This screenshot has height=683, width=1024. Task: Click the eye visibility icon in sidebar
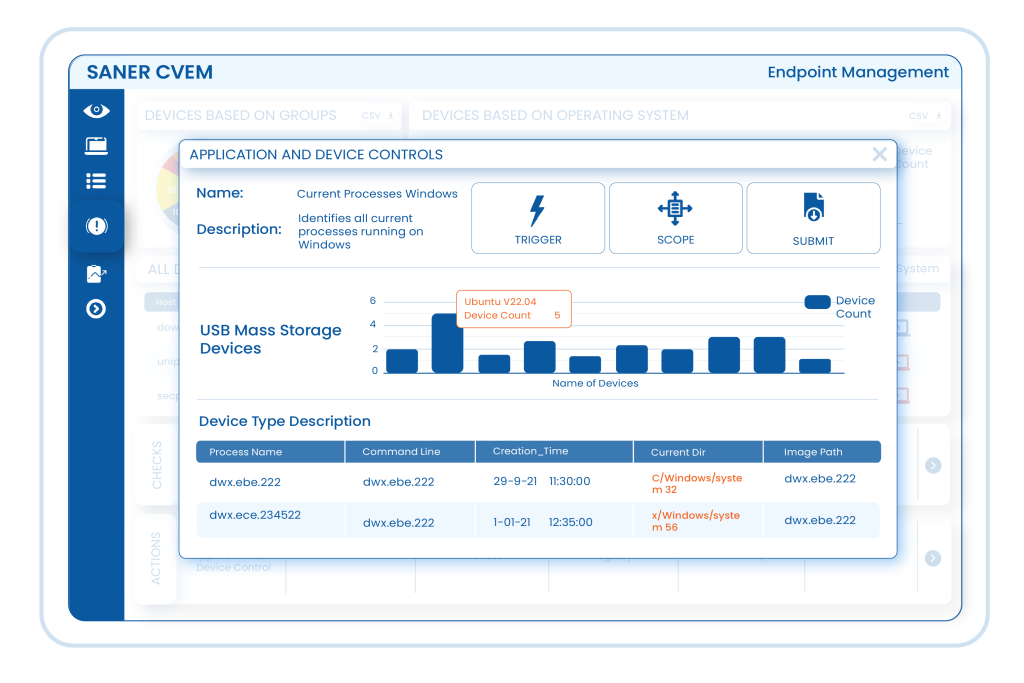[96, 111]
